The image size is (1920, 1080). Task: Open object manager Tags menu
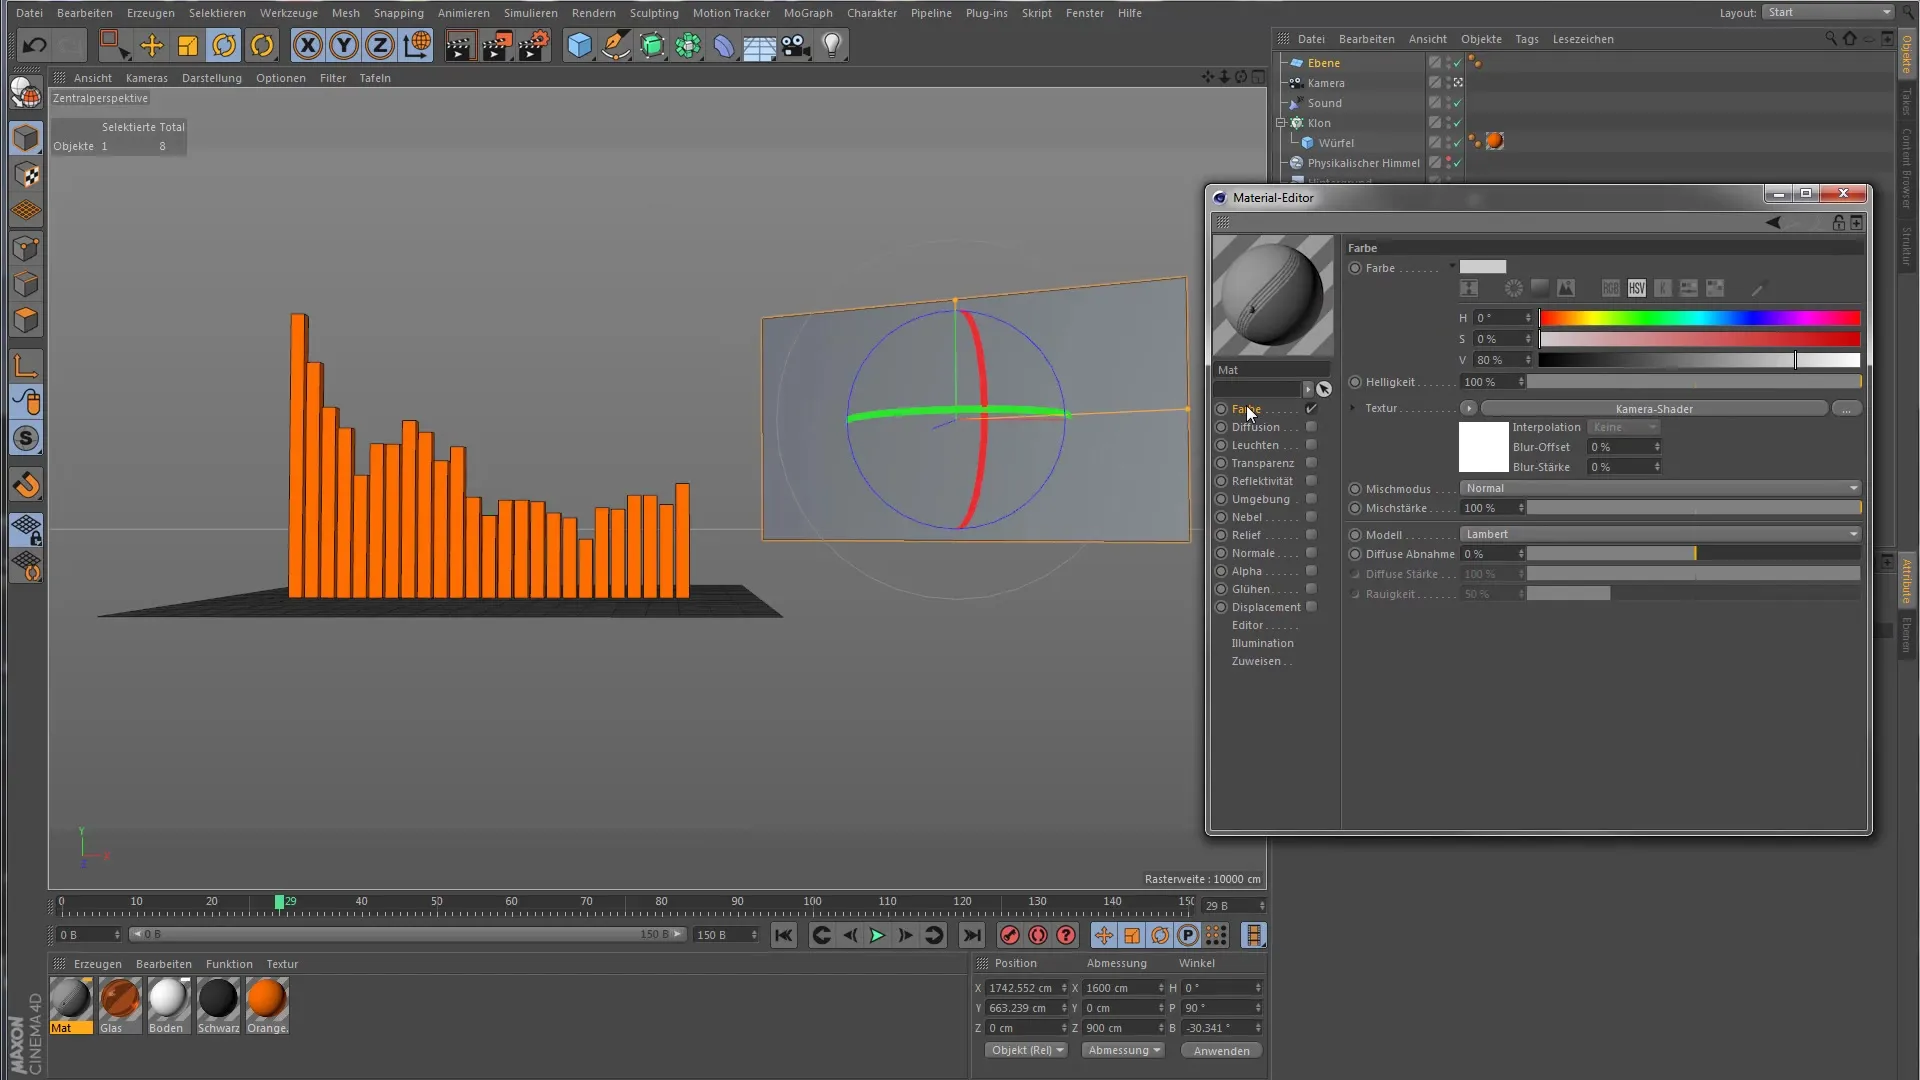click(1527, 39)
